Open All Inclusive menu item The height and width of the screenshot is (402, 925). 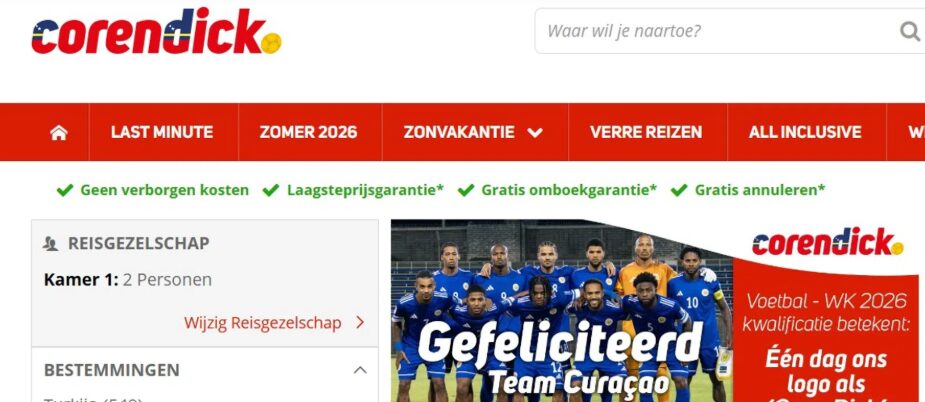[805, 132]
